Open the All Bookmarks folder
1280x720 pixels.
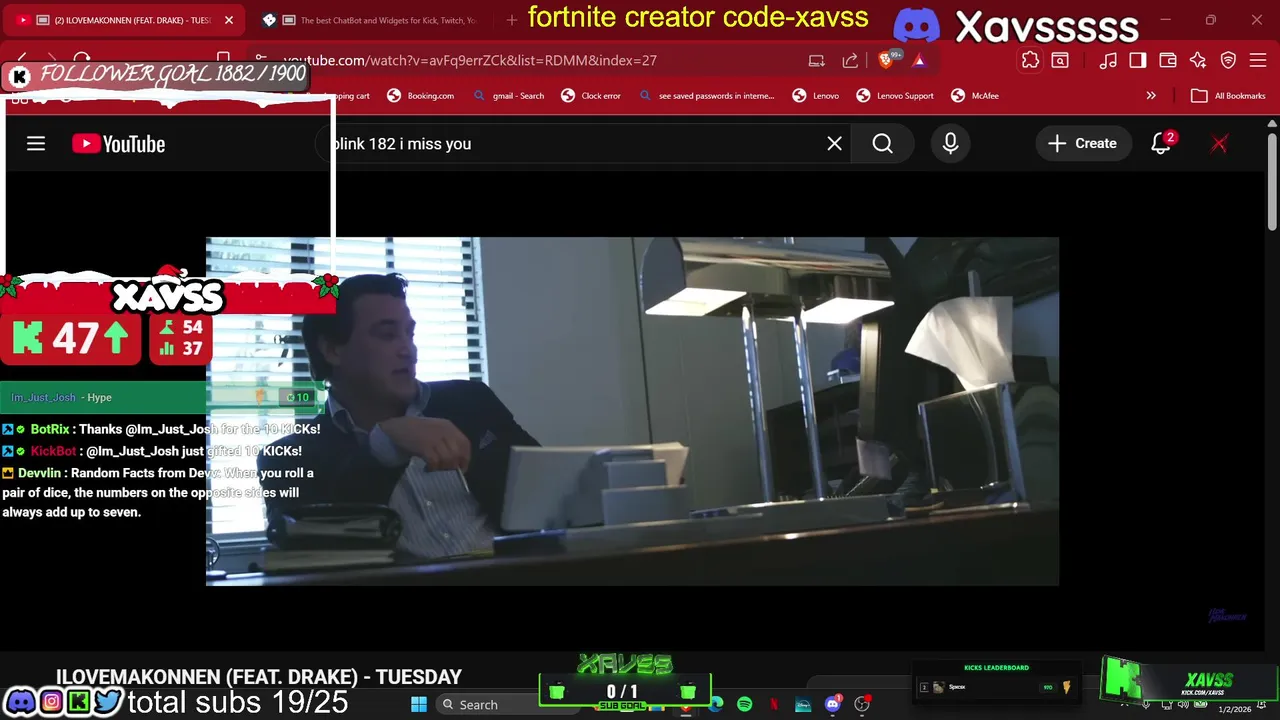[1229, 96]
